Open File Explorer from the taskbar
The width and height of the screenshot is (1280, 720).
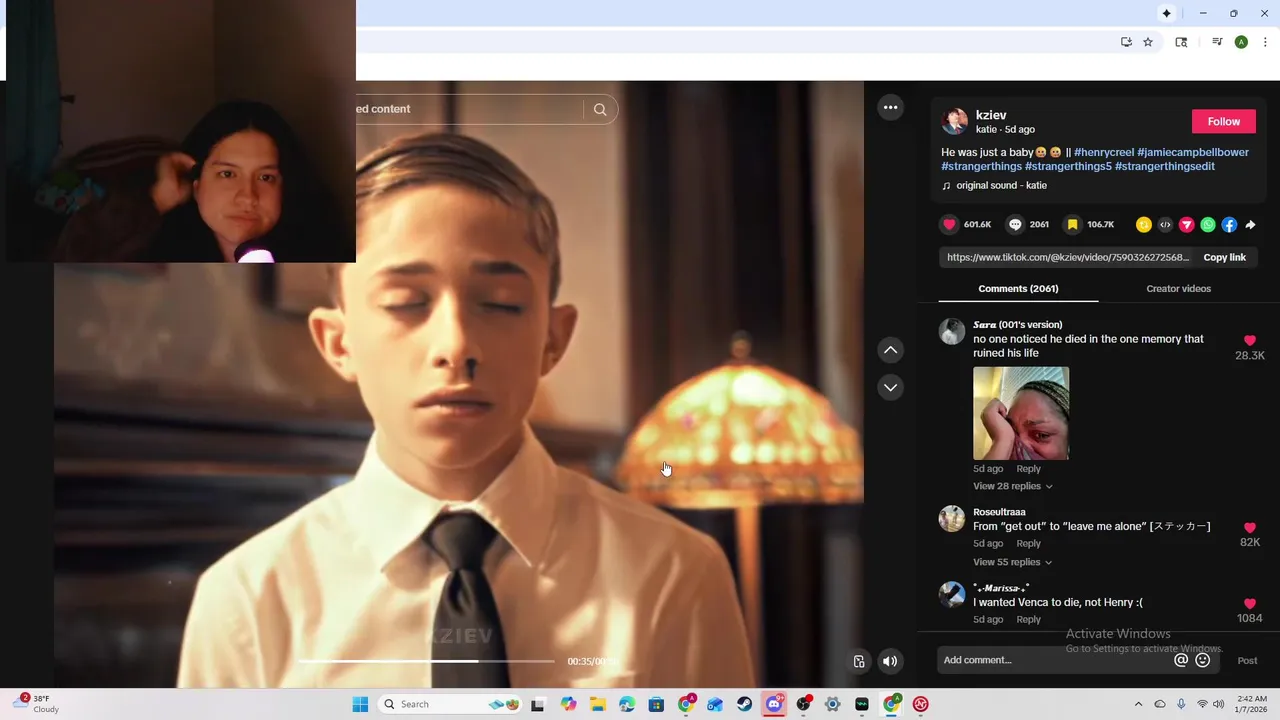coord(598,704)
